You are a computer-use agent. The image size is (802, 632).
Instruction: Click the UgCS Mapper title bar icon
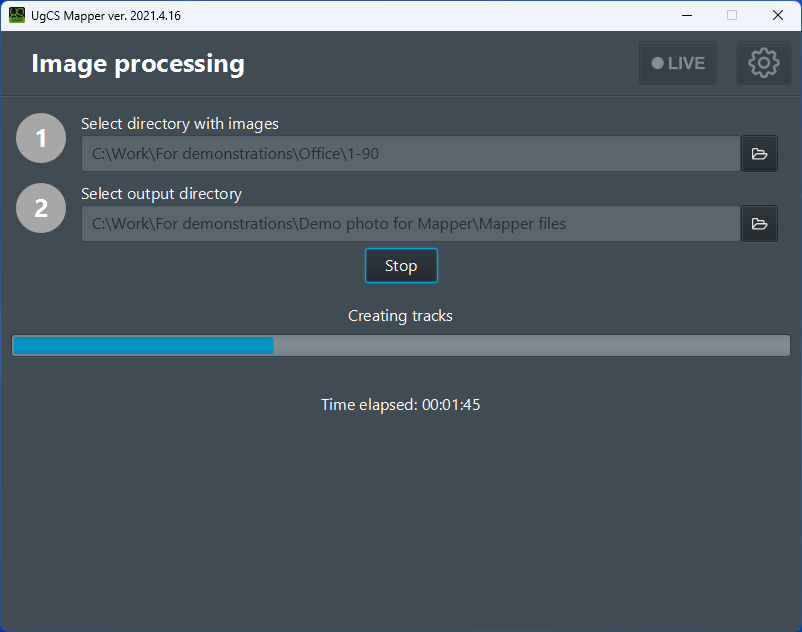point(16,15)
